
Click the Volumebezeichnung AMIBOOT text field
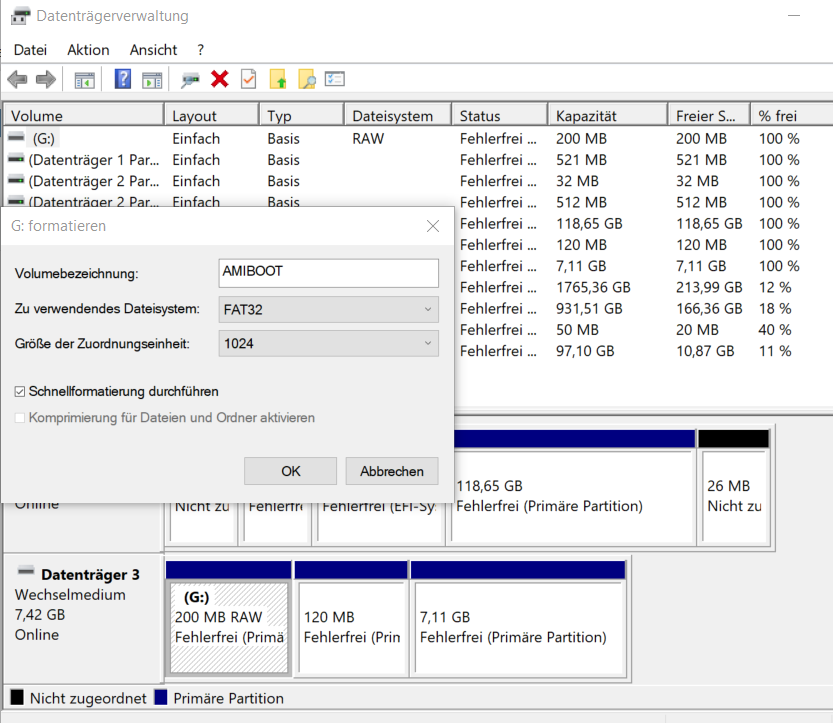point(328,273)
